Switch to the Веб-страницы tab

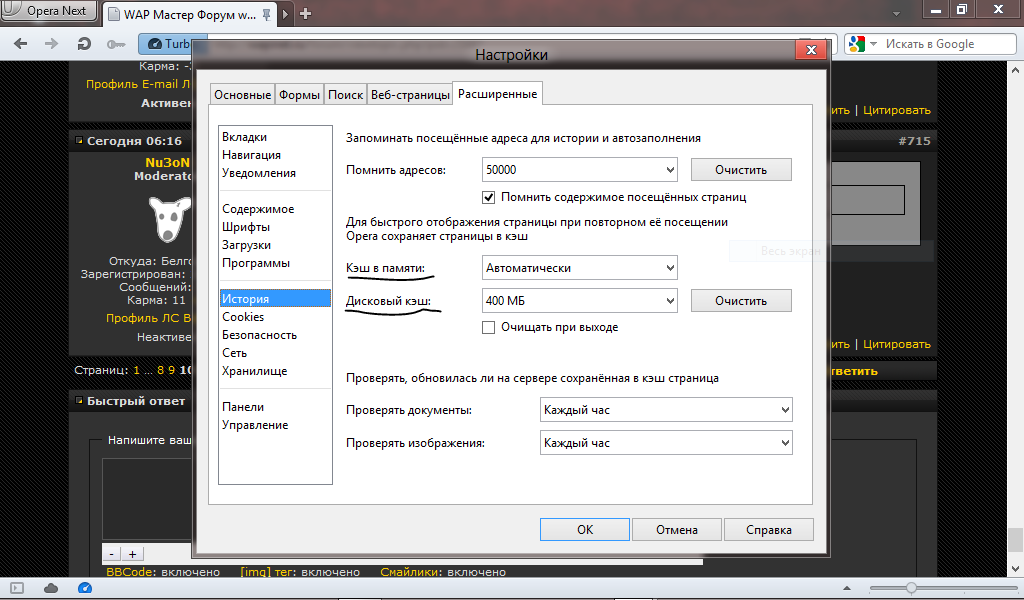pyautogui.click(x=410, y=95)
